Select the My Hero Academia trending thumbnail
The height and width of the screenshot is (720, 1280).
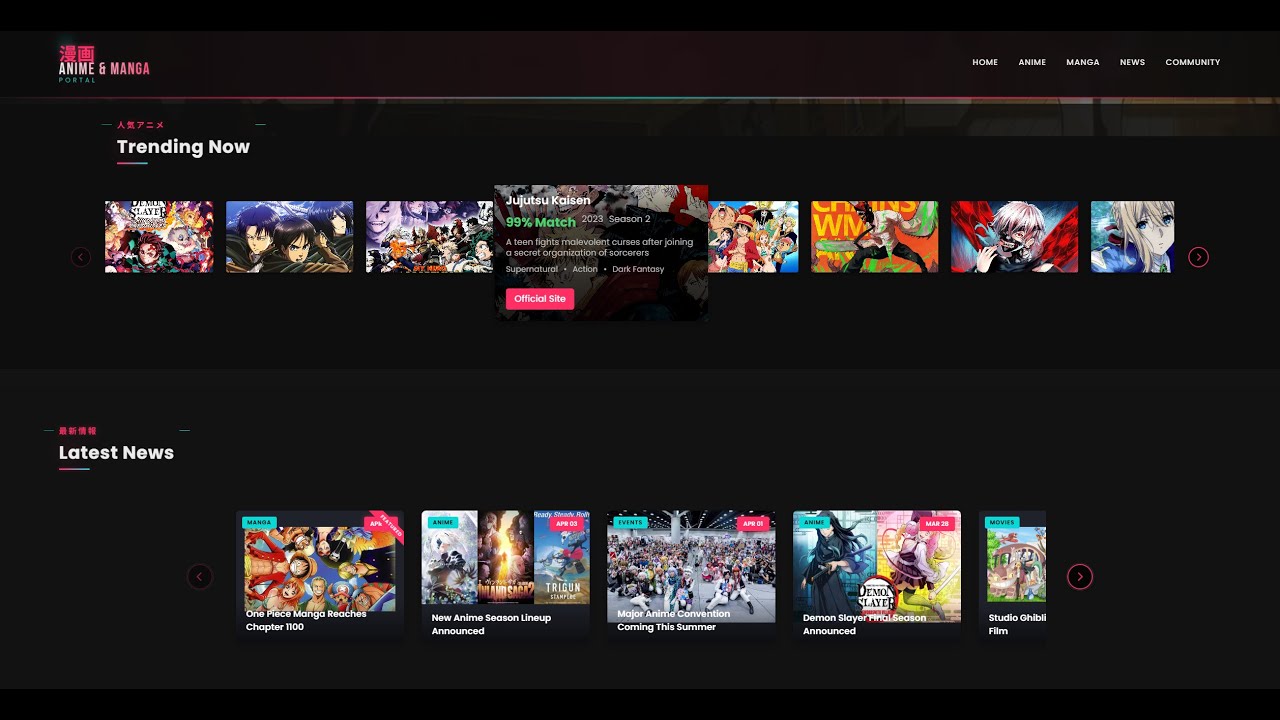(x=430, y=237)
